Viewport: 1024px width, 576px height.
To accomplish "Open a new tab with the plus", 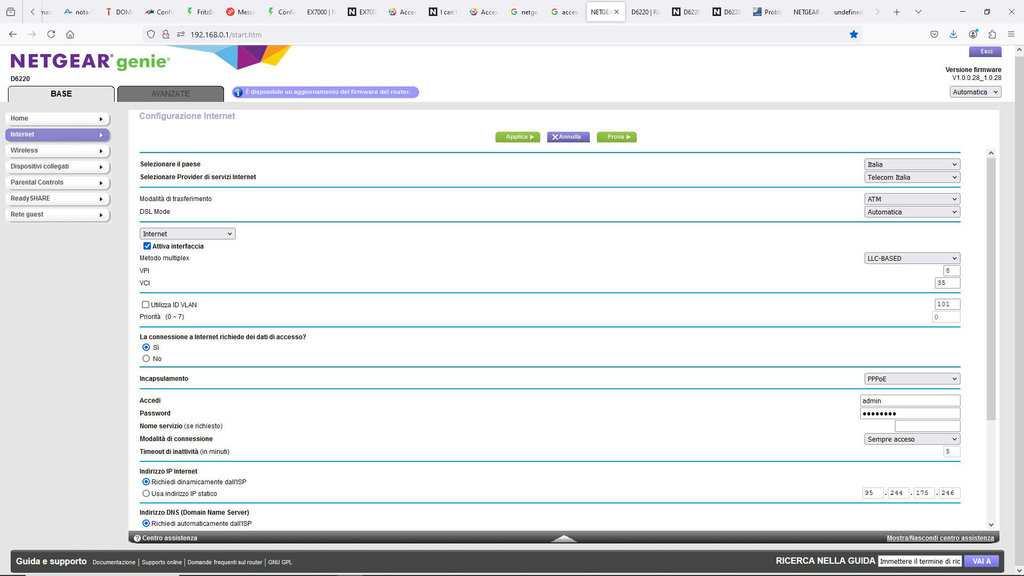I will click(x=897, y=12).
